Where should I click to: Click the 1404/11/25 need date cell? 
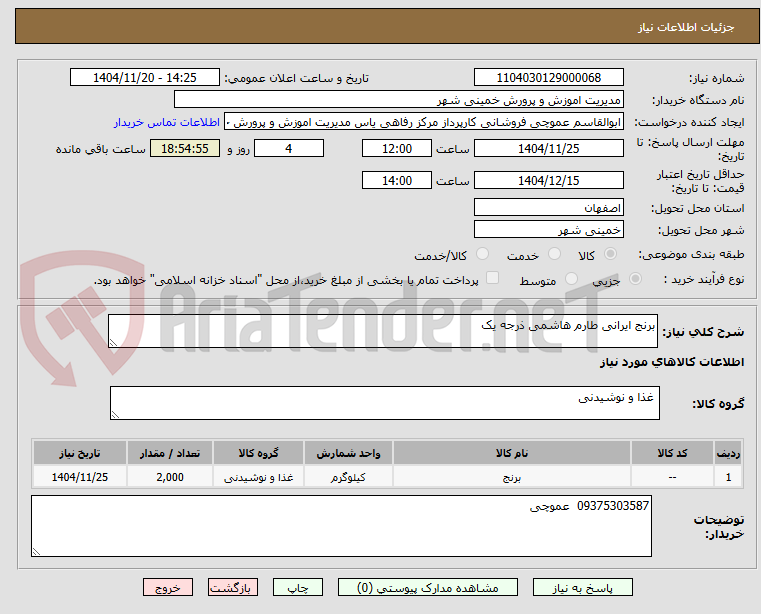tap(80, 477)
